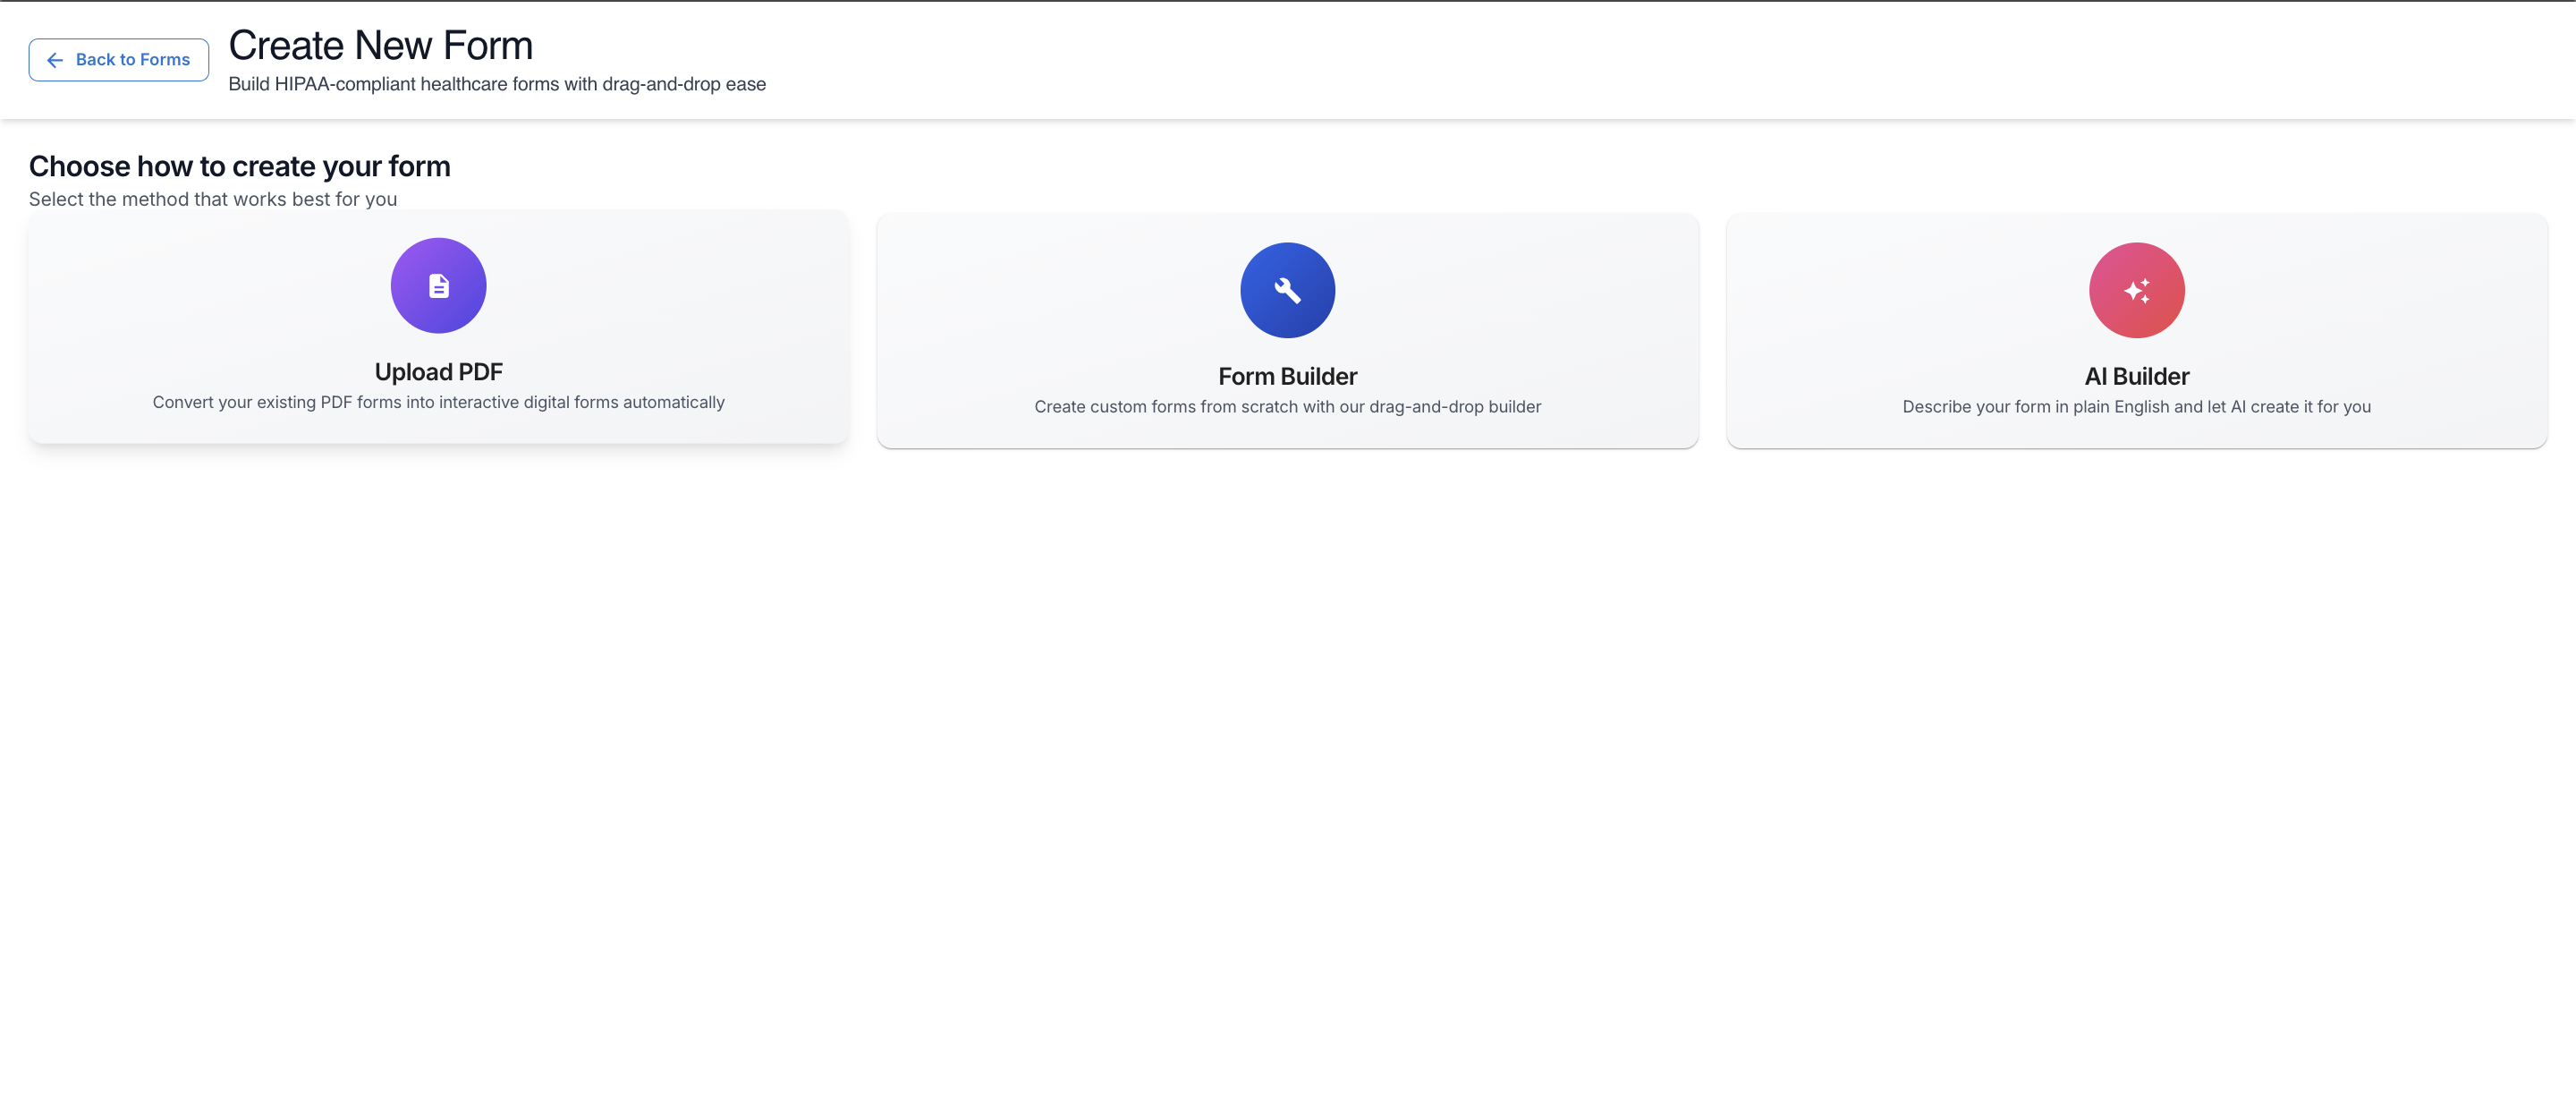This screenshot has width=2576, height=1097.
Task: Click the 'Back to Forms' label text
Action: click(x=132, y=60)
